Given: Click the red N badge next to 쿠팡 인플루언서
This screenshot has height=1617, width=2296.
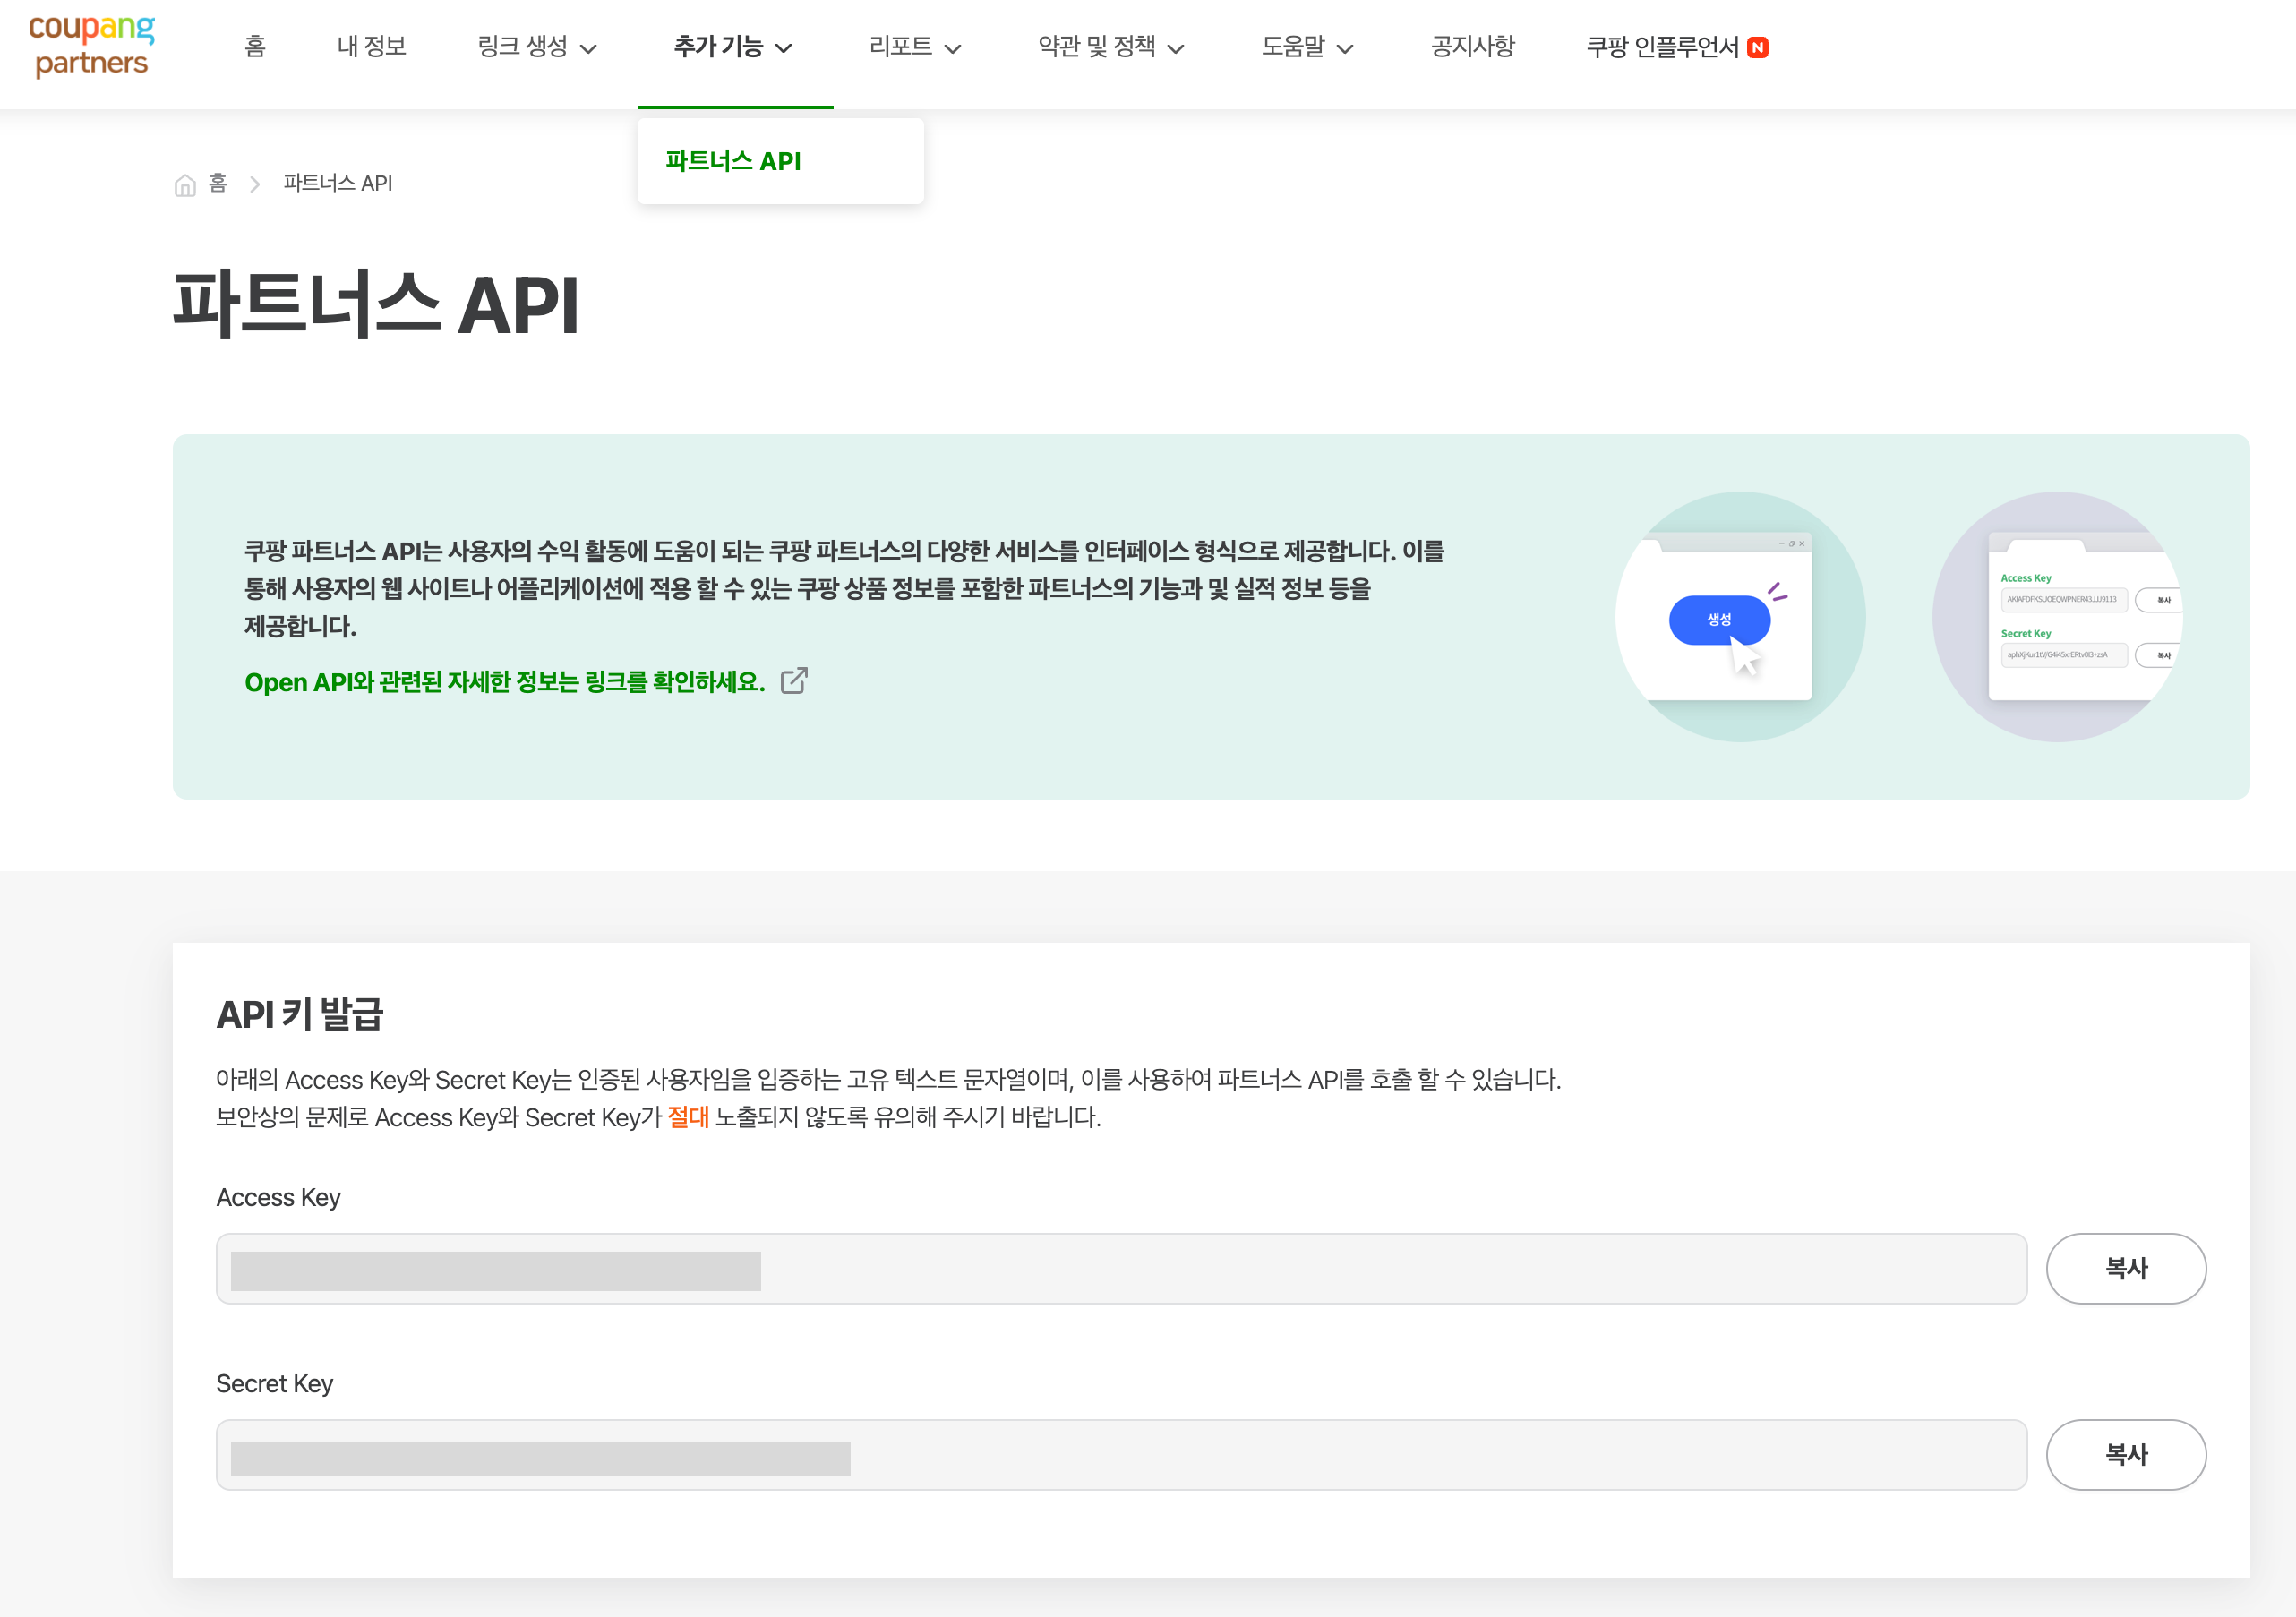Looking at the screenshot, I should [x=1757, y=47].
